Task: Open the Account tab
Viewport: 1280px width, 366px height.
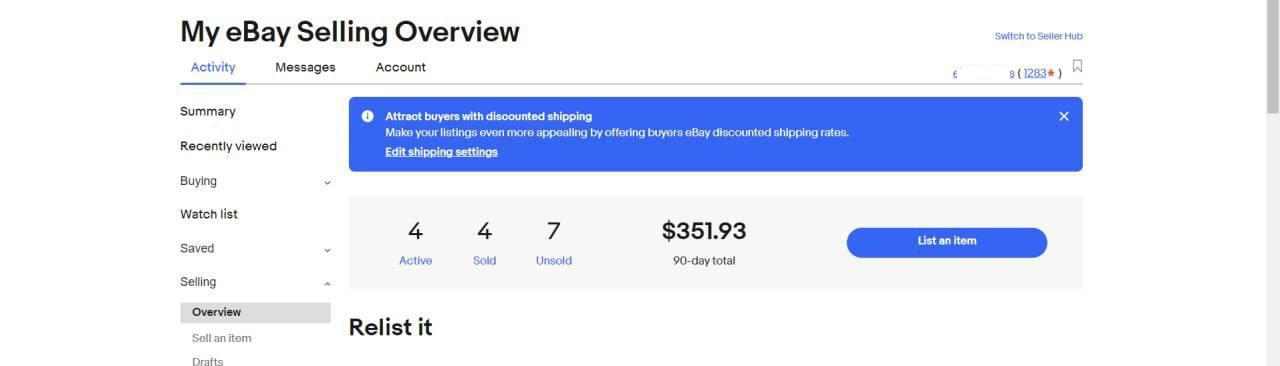Action: click(x=400, y=67)
